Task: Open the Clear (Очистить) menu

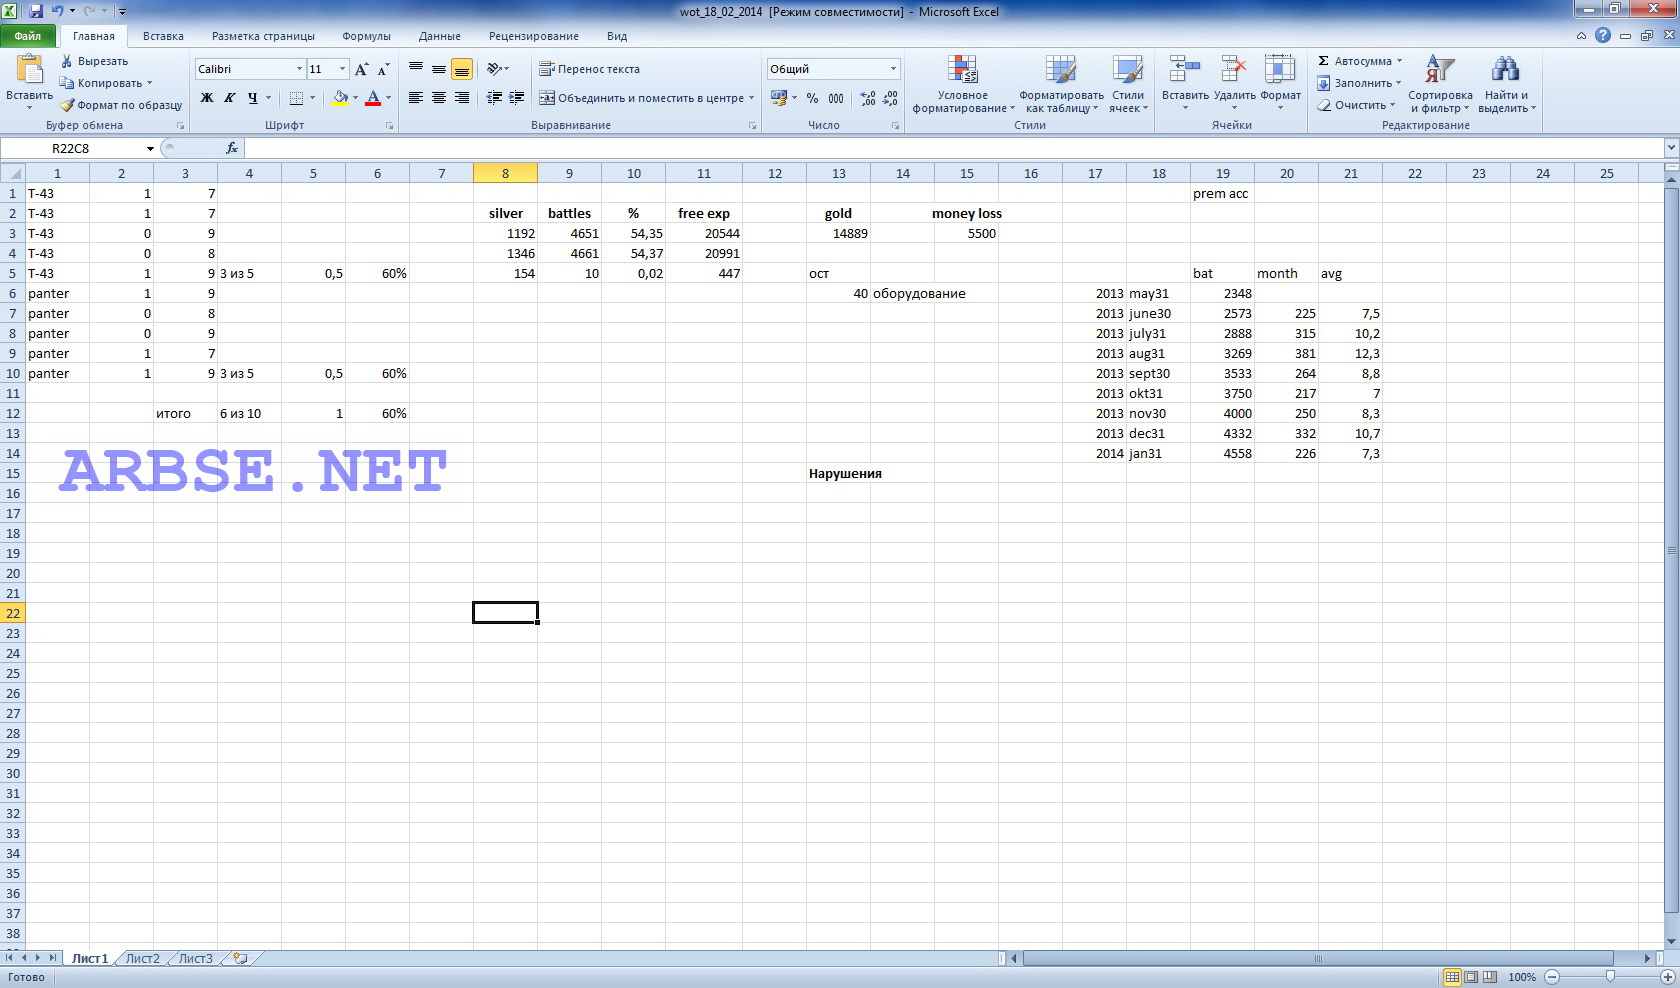Action: tap(1356, 105)
